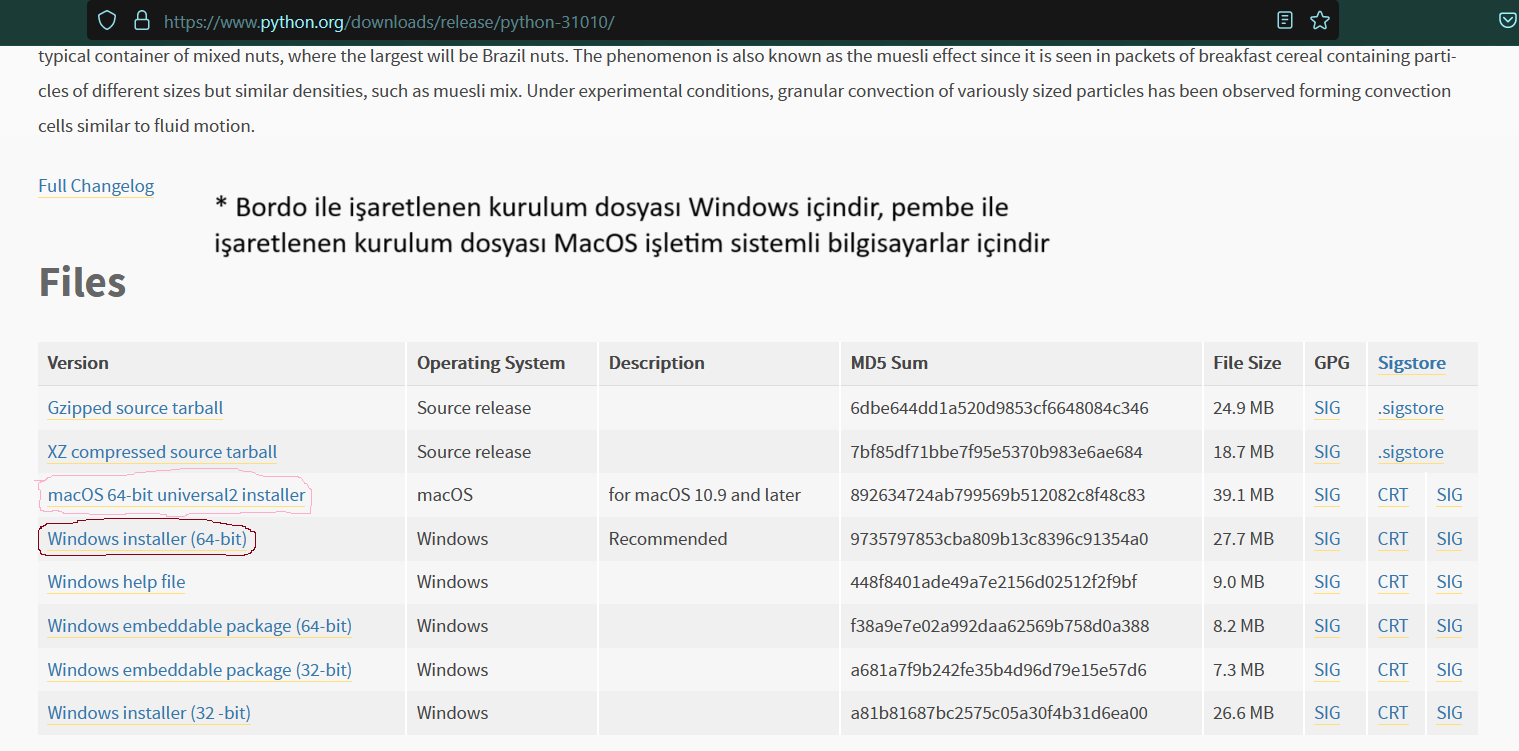Open Sigstore SIG for Windows installer (32 -bit)

coord(1449,713)
